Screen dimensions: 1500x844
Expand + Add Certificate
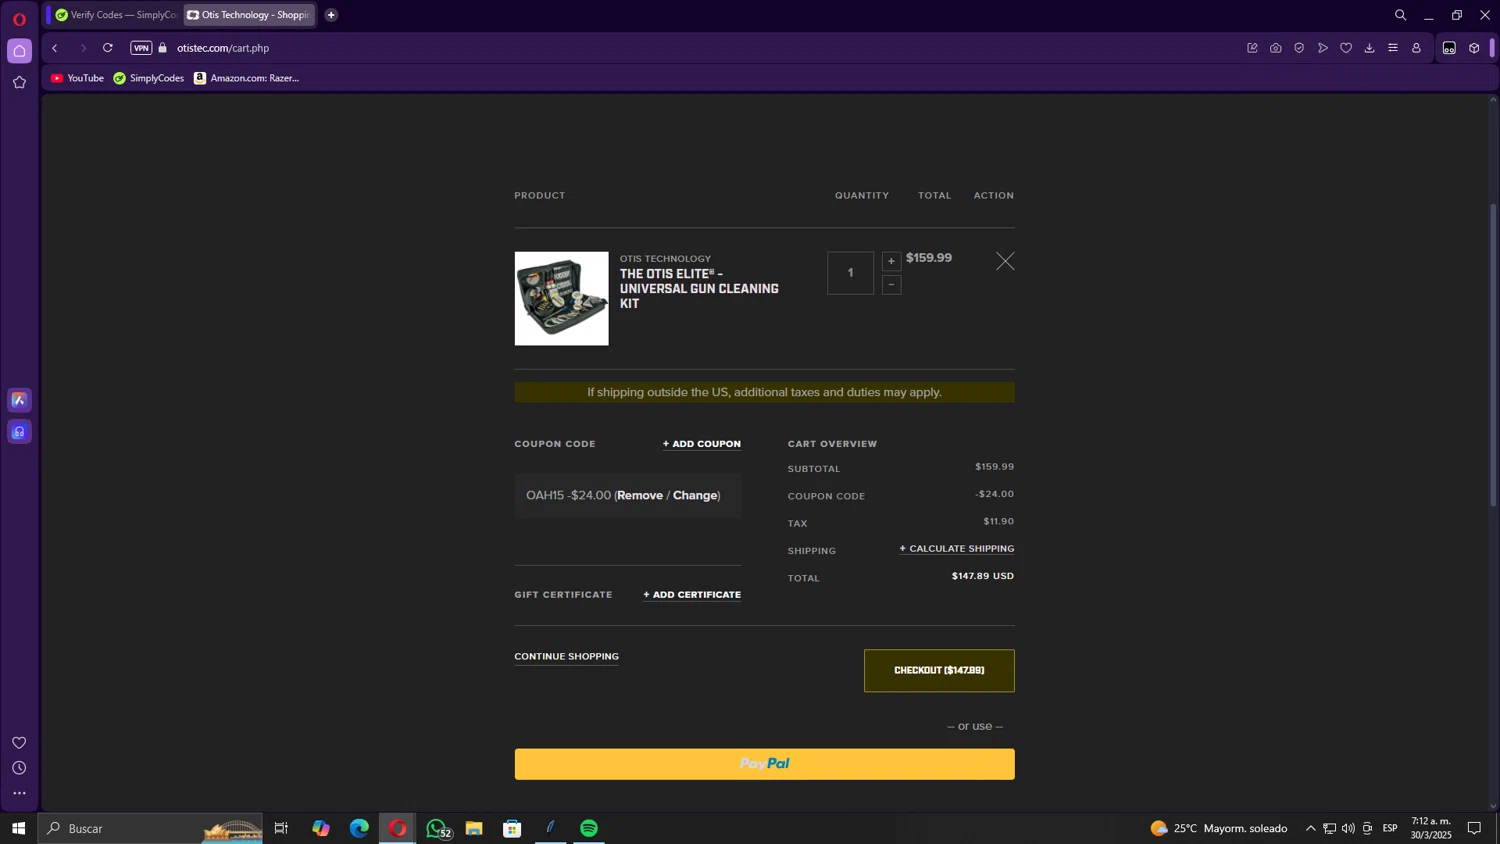pyautogui.click(x=692, y=595)
